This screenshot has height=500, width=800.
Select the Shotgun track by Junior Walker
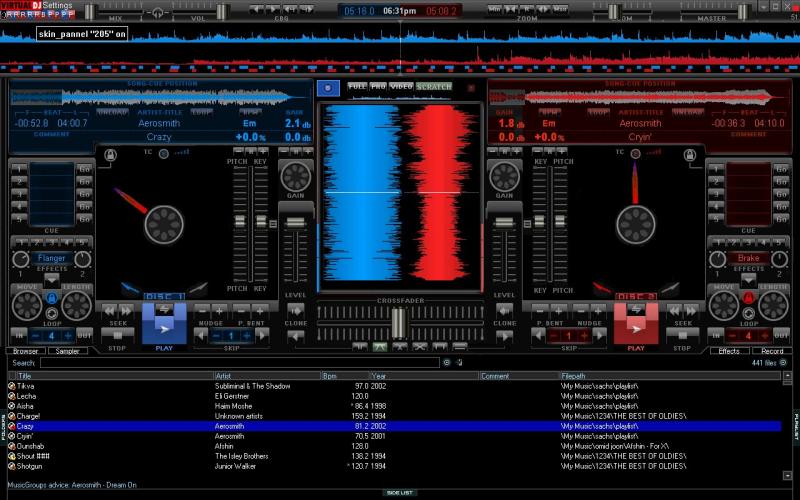point(394,466)
